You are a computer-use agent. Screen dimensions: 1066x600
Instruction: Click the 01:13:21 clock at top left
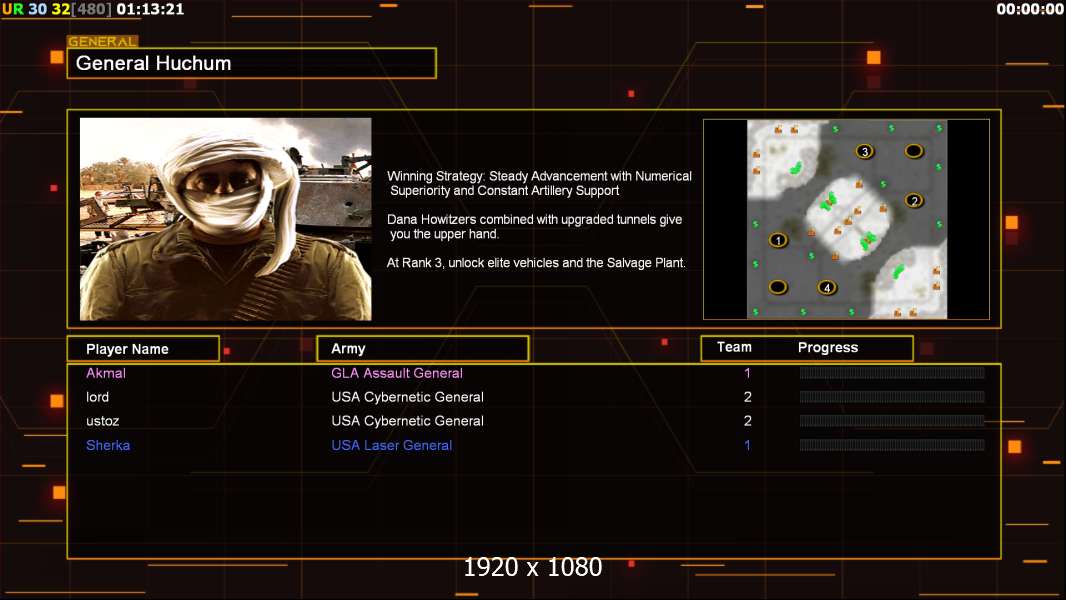coord(150,10)
